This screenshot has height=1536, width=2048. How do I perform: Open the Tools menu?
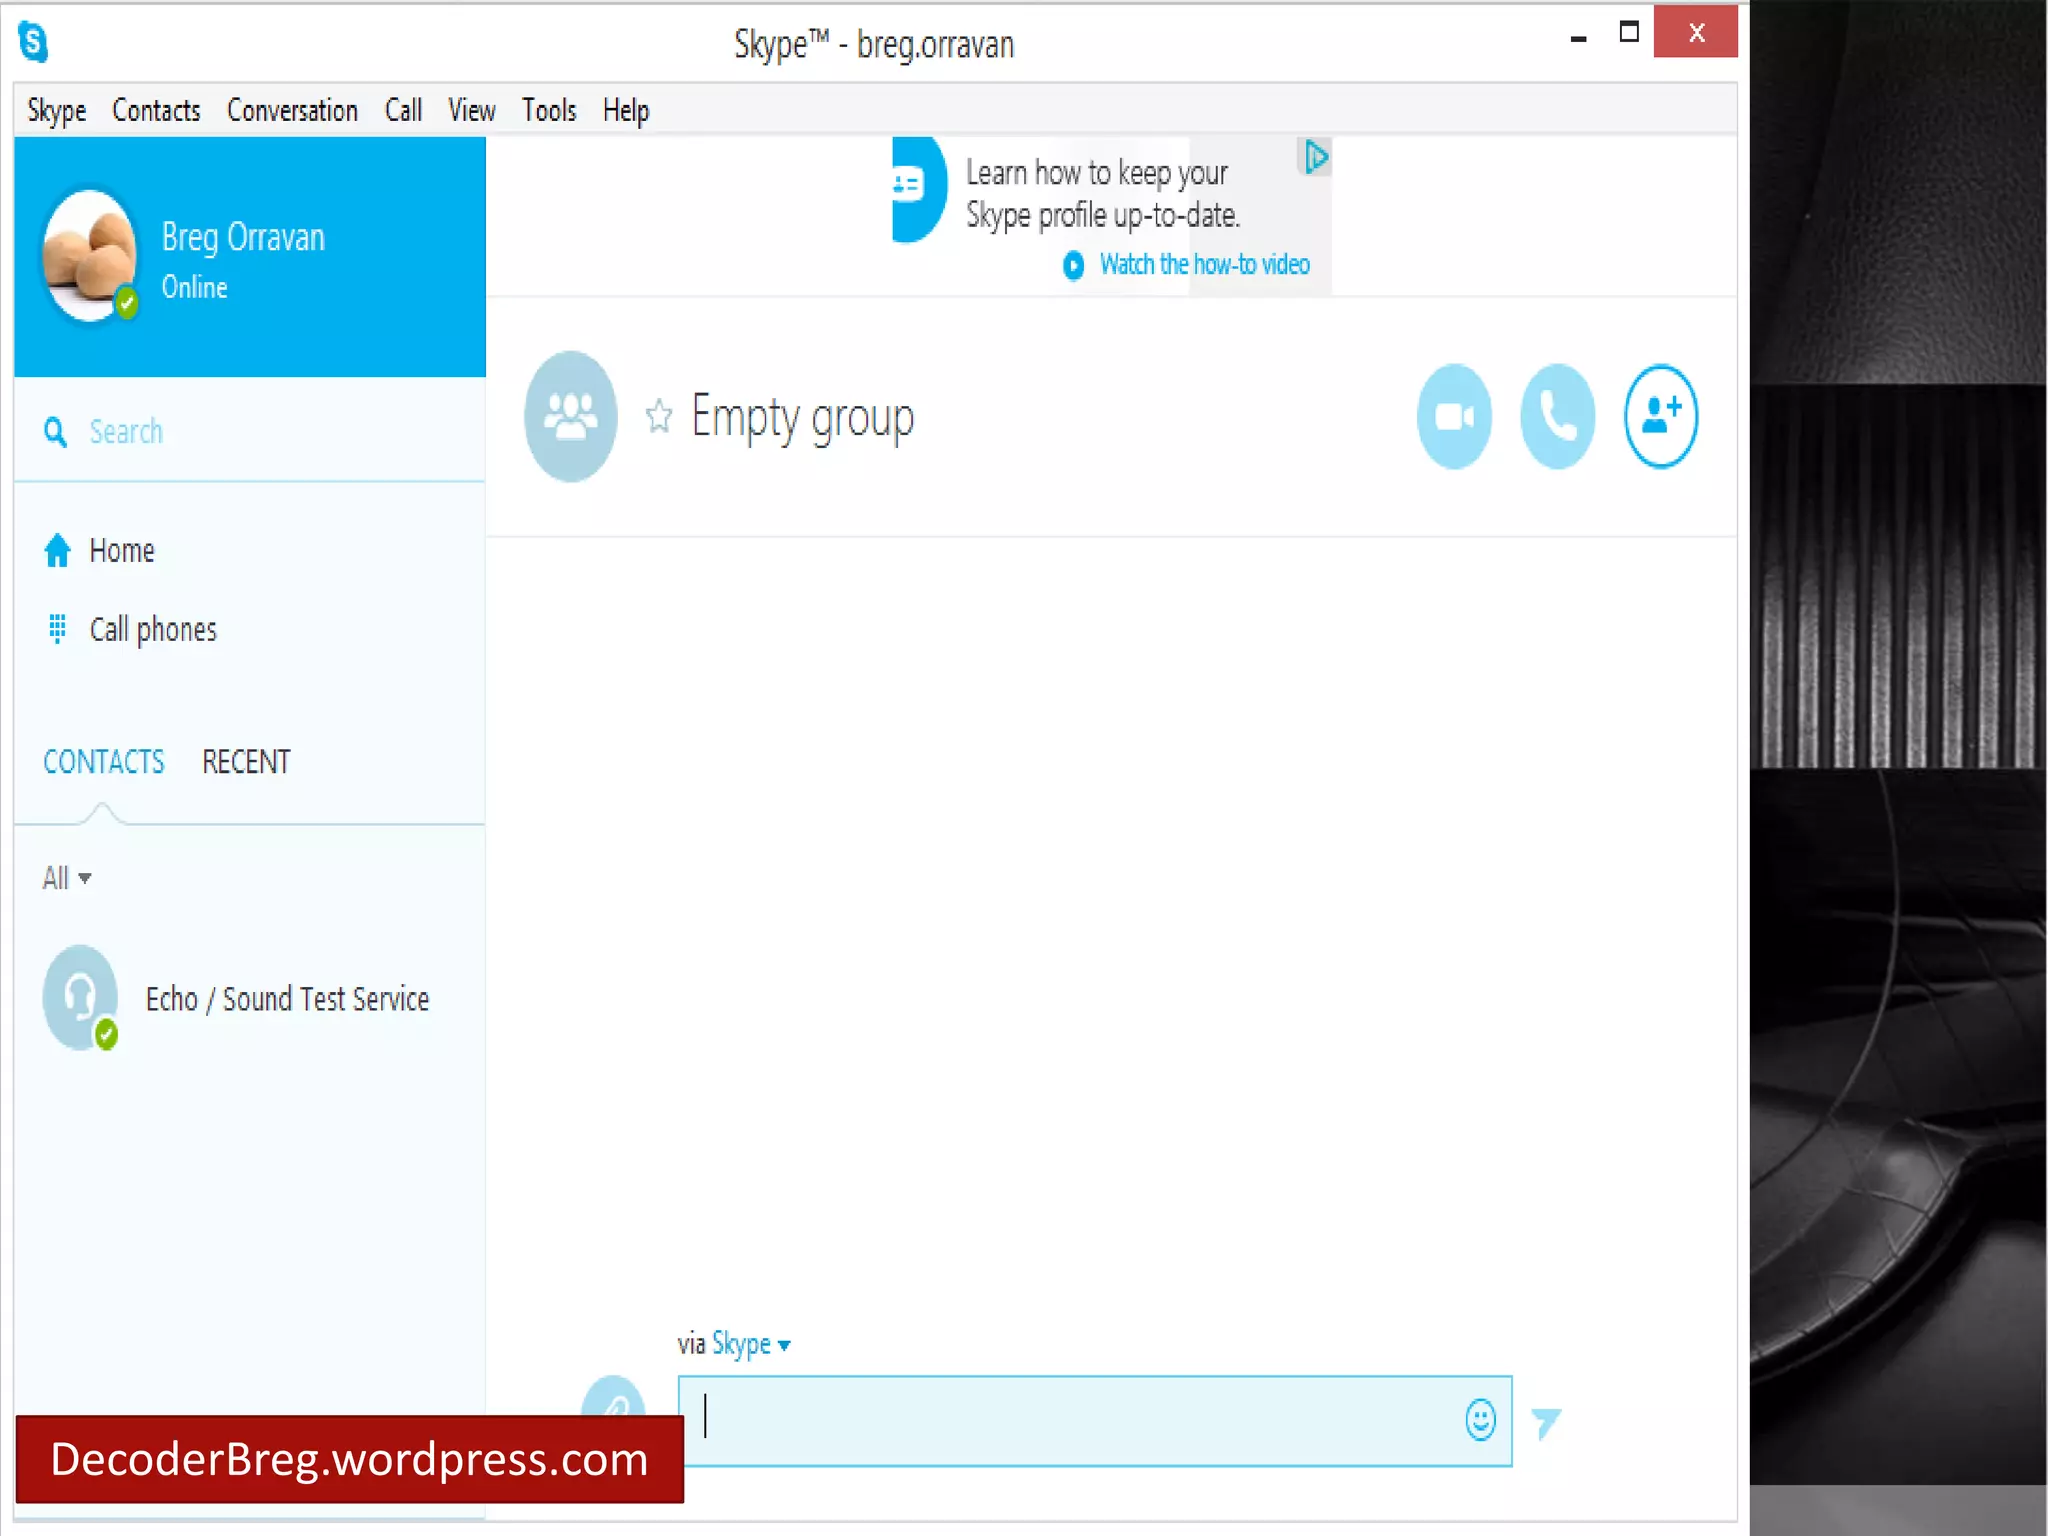point(548,110)
